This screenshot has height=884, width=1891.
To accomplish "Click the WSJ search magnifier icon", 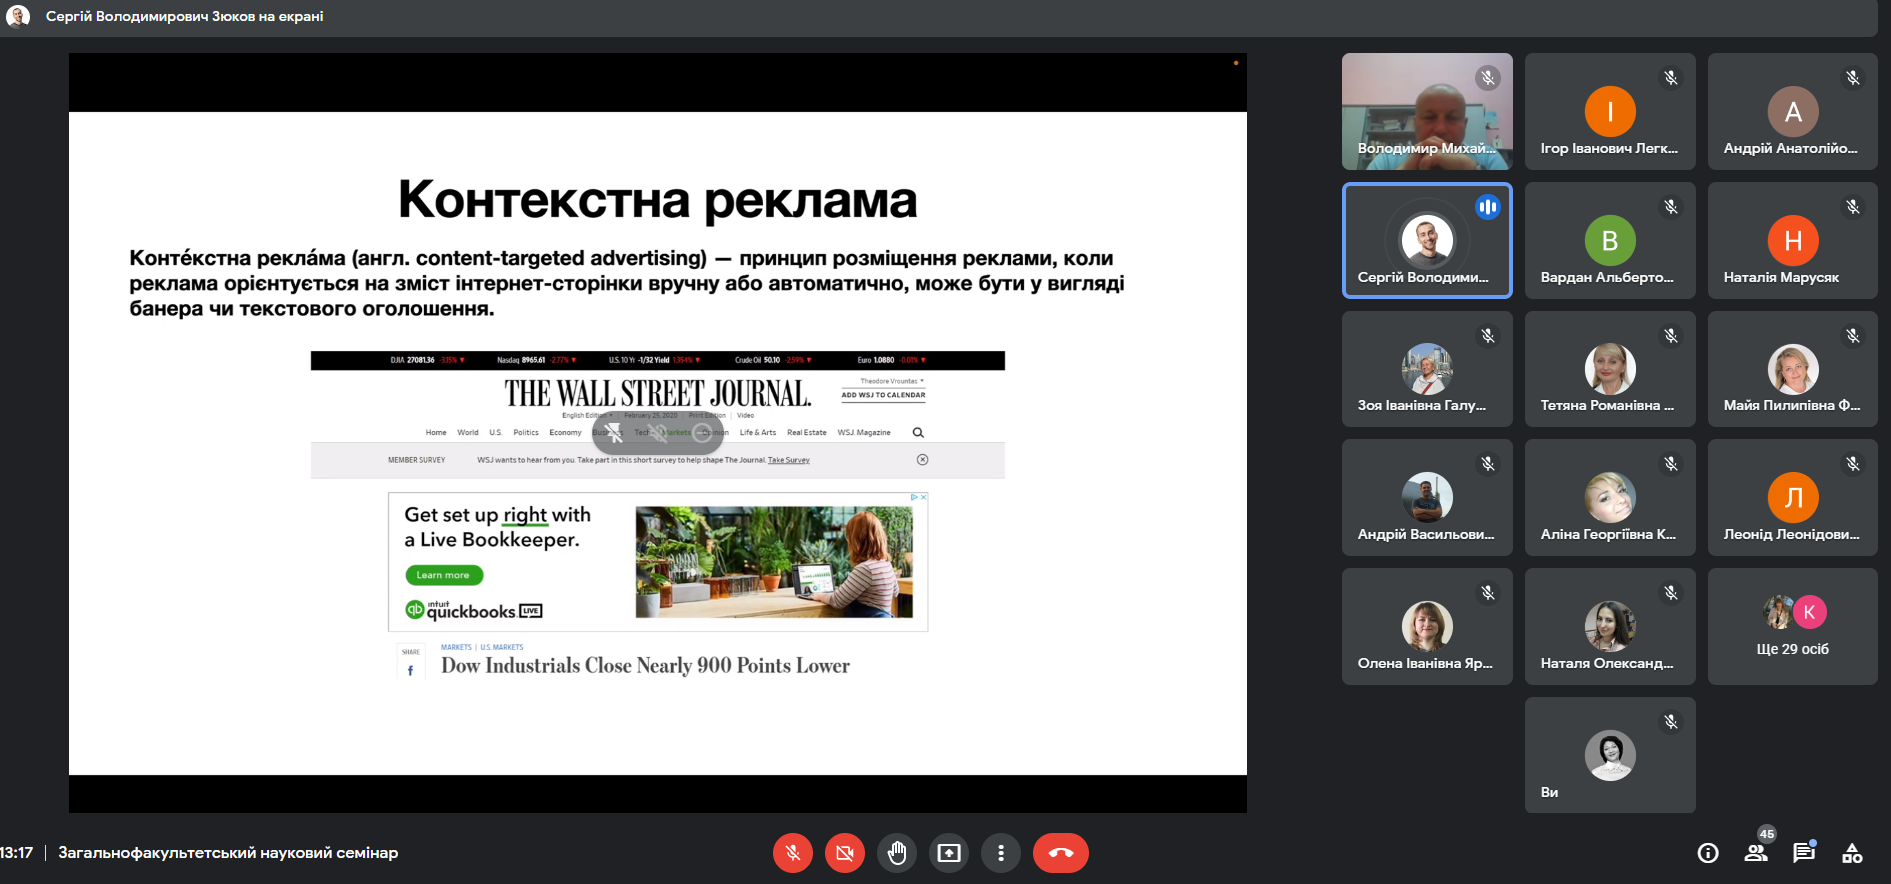I will coord(918,433).
